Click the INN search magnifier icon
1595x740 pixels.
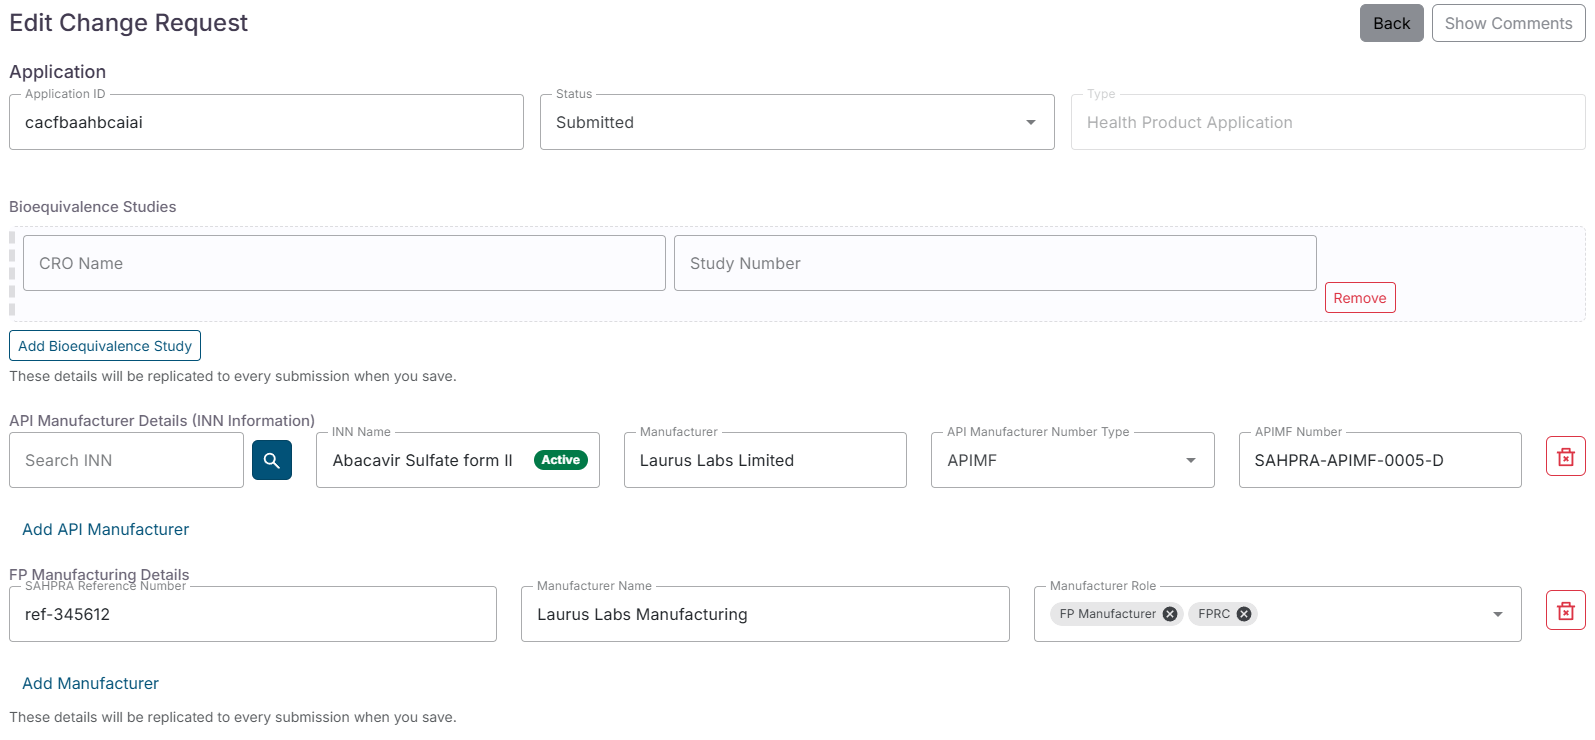(271, 460)
